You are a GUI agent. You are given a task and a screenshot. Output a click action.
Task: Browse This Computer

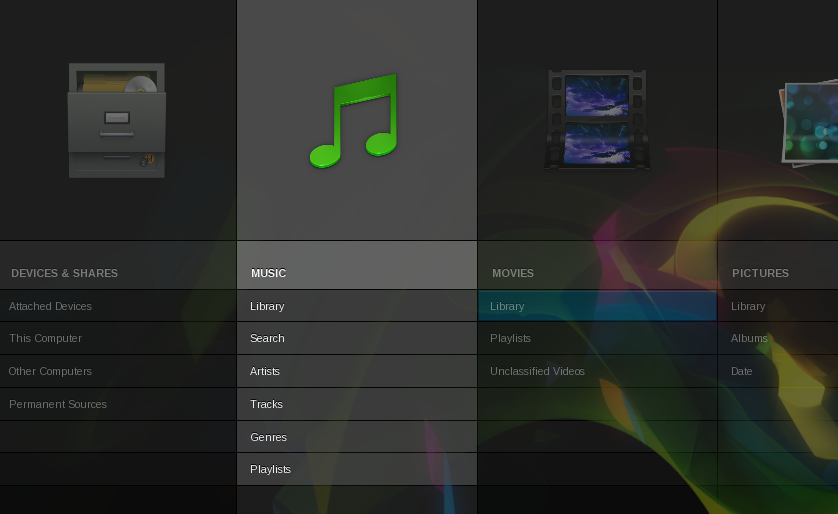[118, 338]
